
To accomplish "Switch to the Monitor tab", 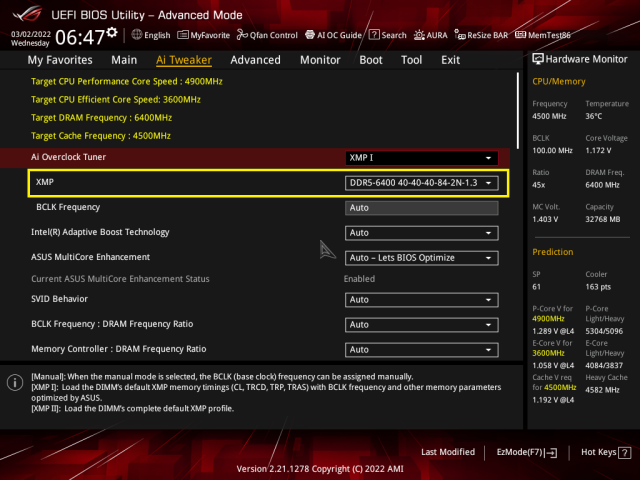I will click(x=320, y=60).
